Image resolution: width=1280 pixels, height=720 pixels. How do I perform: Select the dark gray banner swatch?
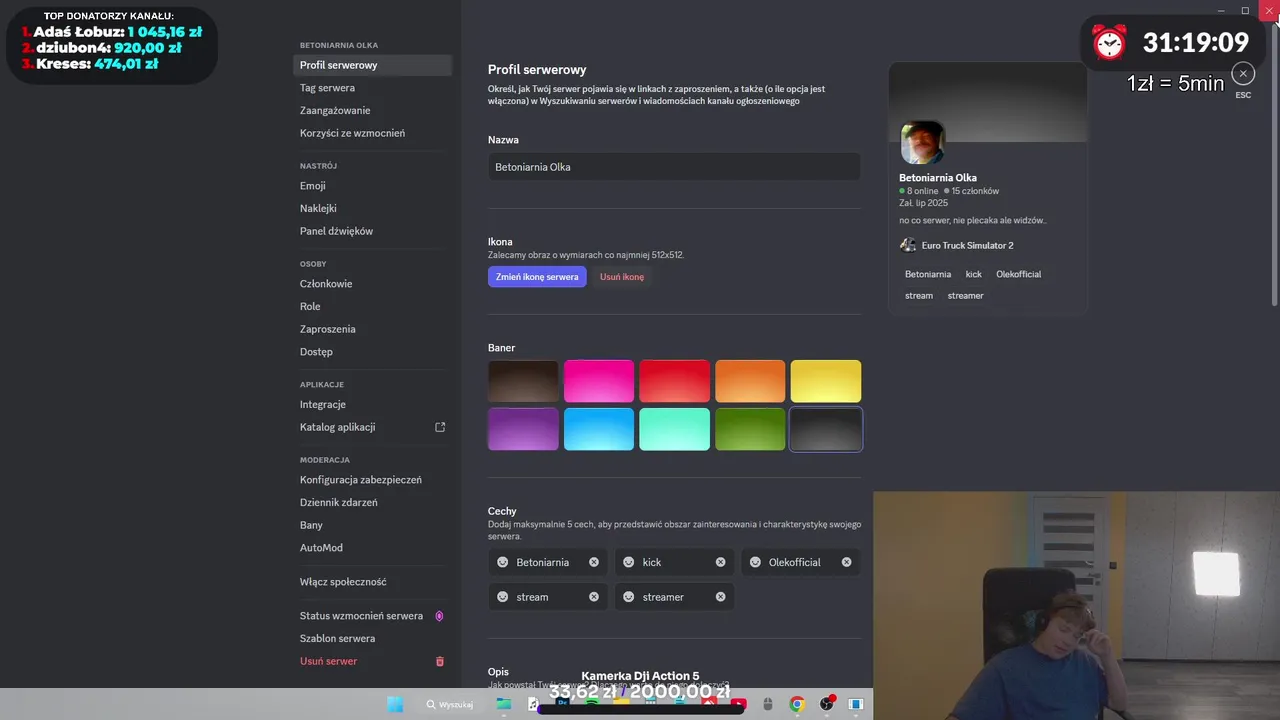click(x=826, y=429)
